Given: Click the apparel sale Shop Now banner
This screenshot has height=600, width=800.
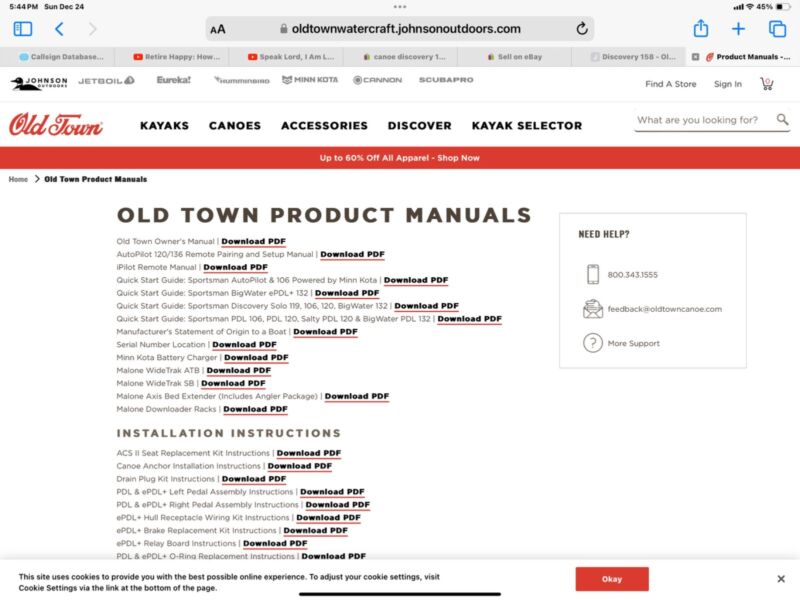Looking at the screenshot, I should (399, 158).
